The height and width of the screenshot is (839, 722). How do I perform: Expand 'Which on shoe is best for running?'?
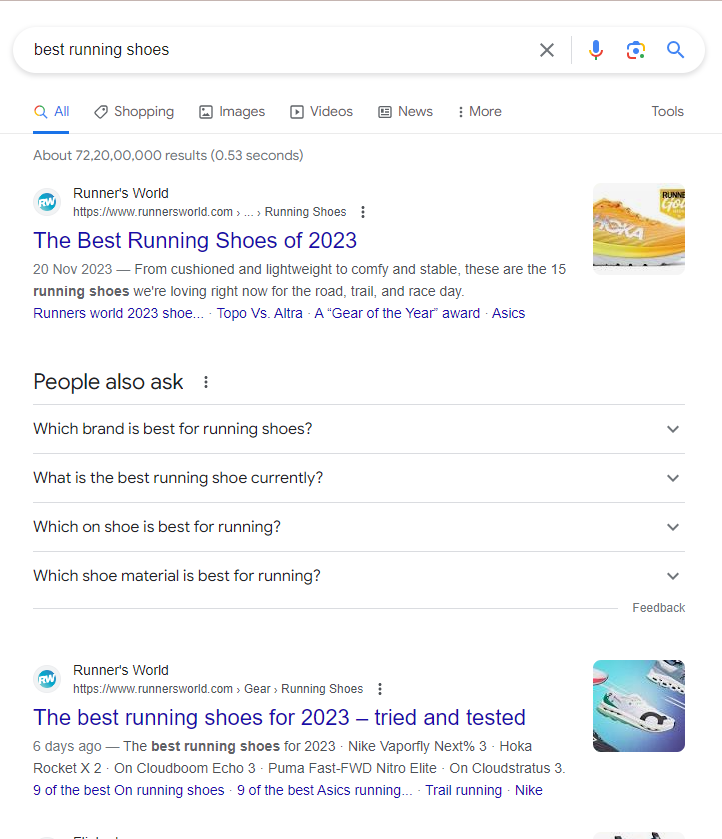point(672,527)
